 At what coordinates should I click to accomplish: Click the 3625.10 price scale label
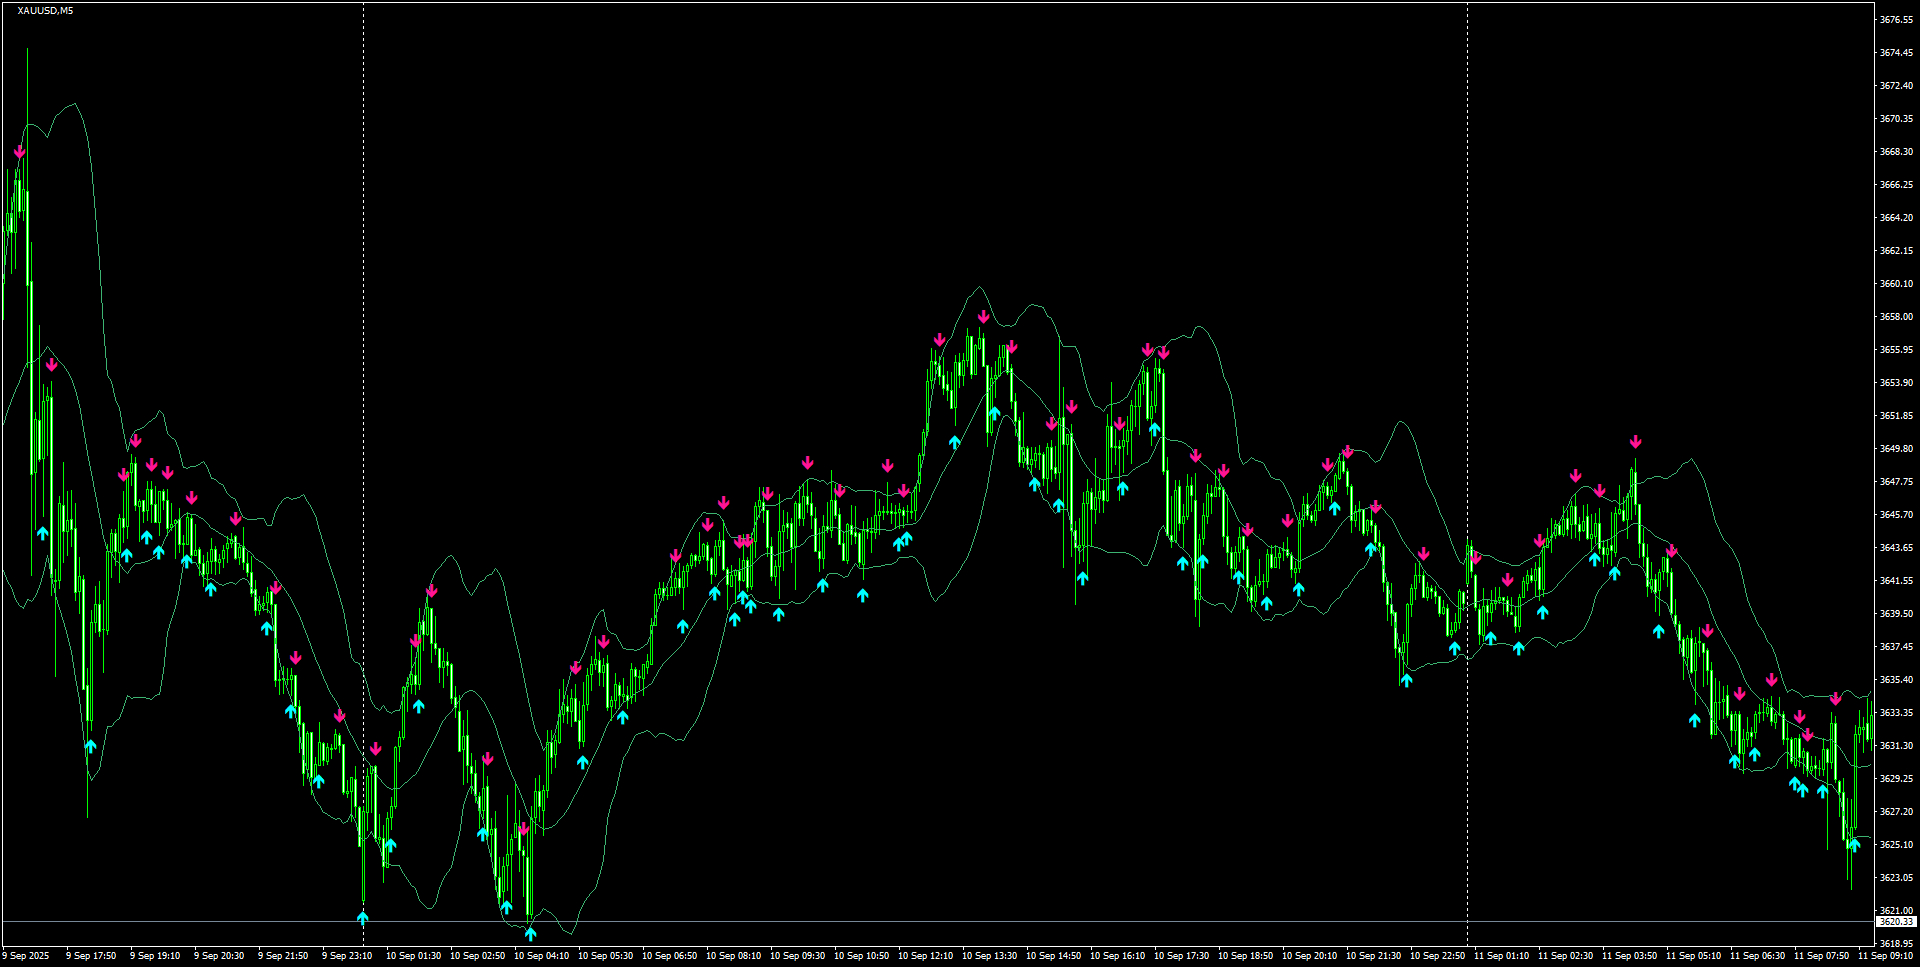coord(1897,845)
